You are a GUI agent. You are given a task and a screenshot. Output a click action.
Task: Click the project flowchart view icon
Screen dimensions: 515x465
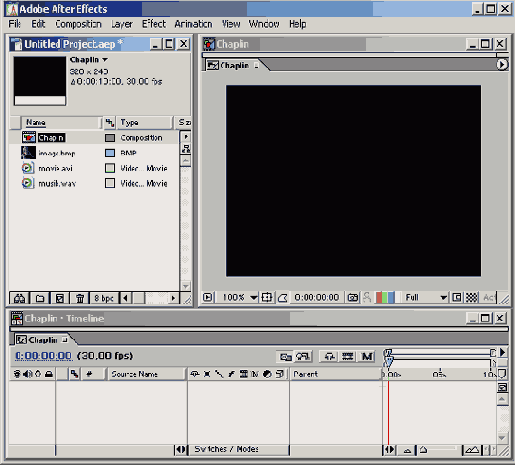point(186,149)
